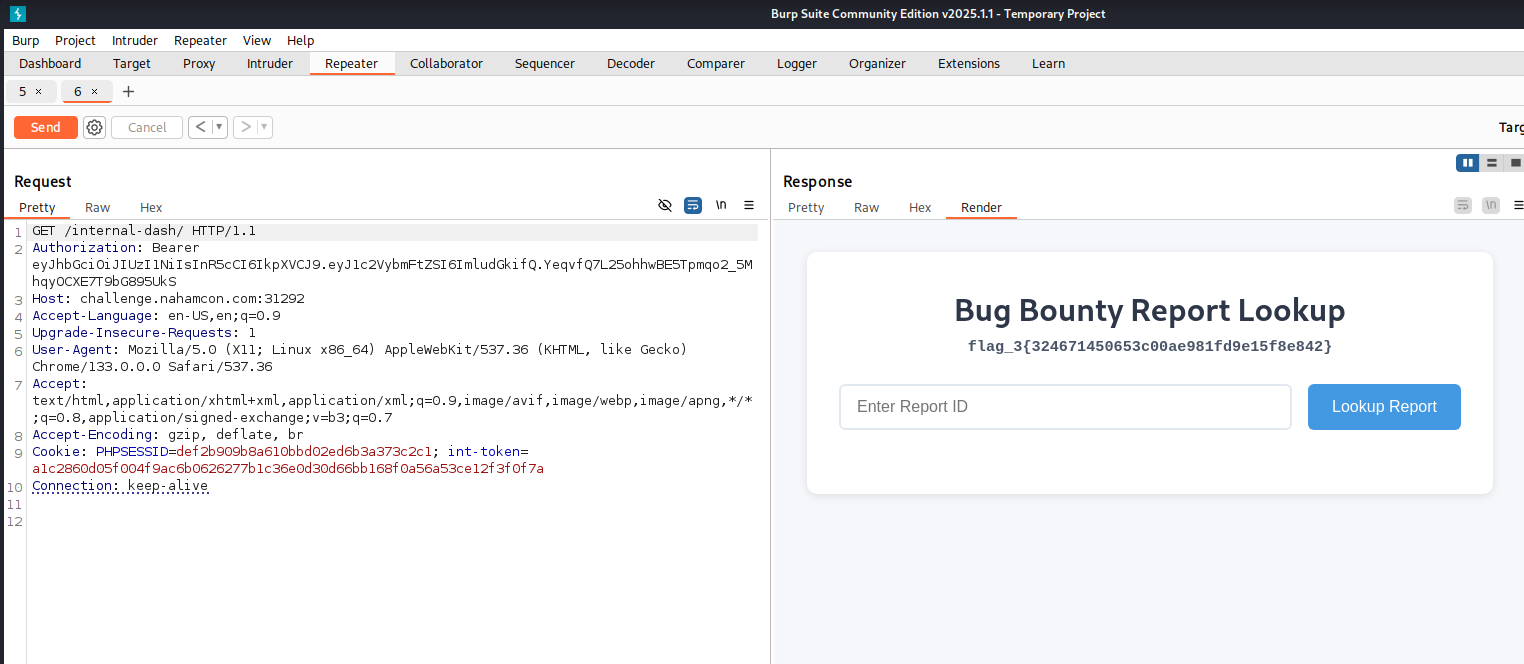The height and width of the screenshot is (664, 1524).
Task: Select Request Hex view
Action: [x=151, y=207]
